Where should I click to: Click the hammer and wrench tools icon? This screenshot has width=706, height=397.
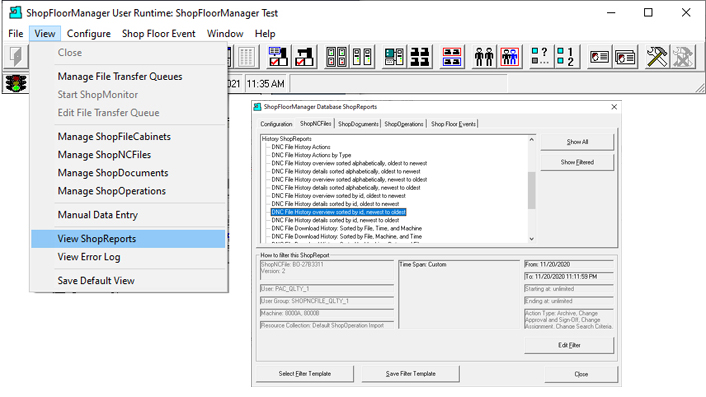(656, 57)
